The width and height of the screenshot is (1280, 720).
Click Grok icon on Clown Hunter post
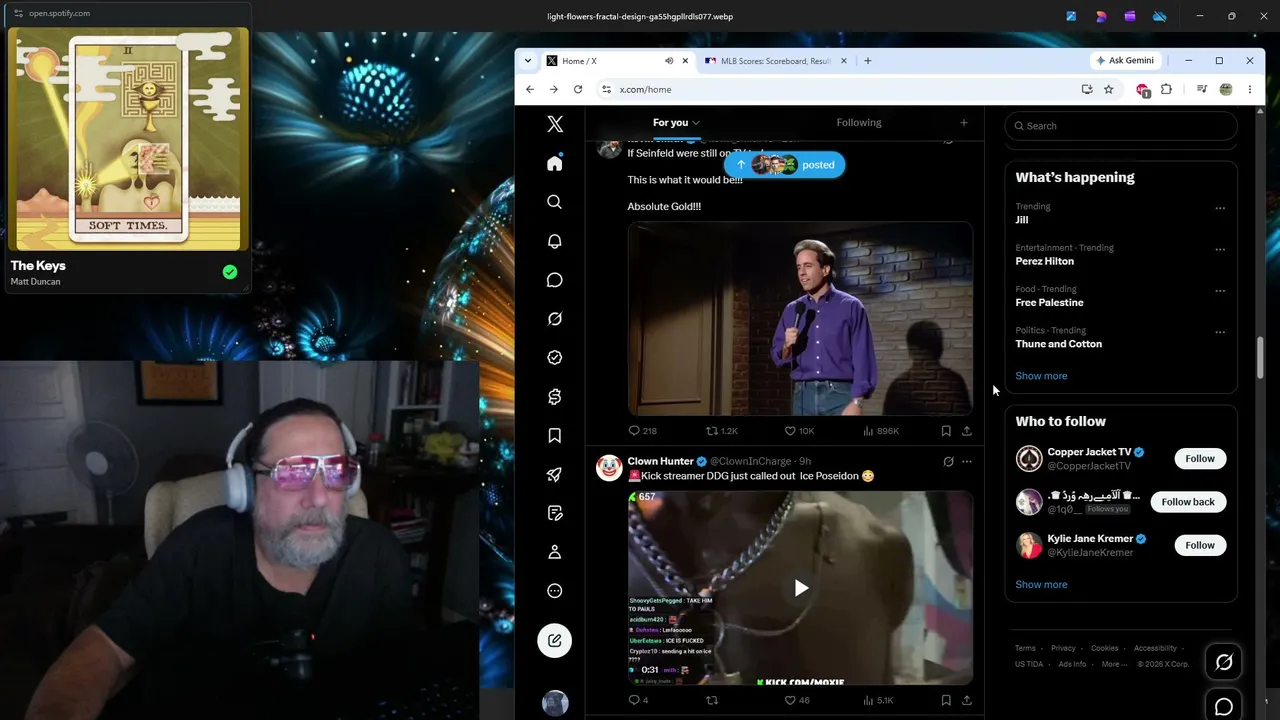(x=948, y=462)
